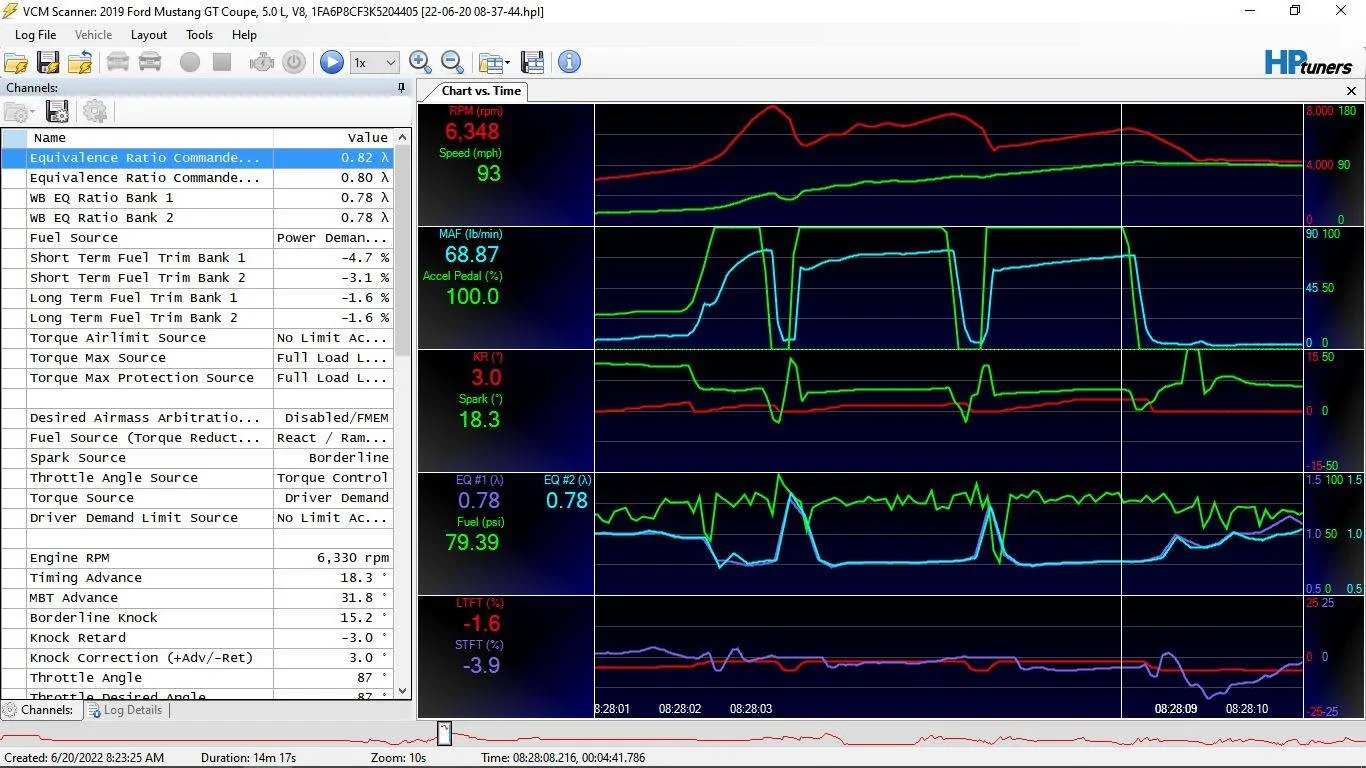Click the save layout icon in the toolbar
Screen dimensions: 1366x768
pyautogui.click(x=533, y=62)
